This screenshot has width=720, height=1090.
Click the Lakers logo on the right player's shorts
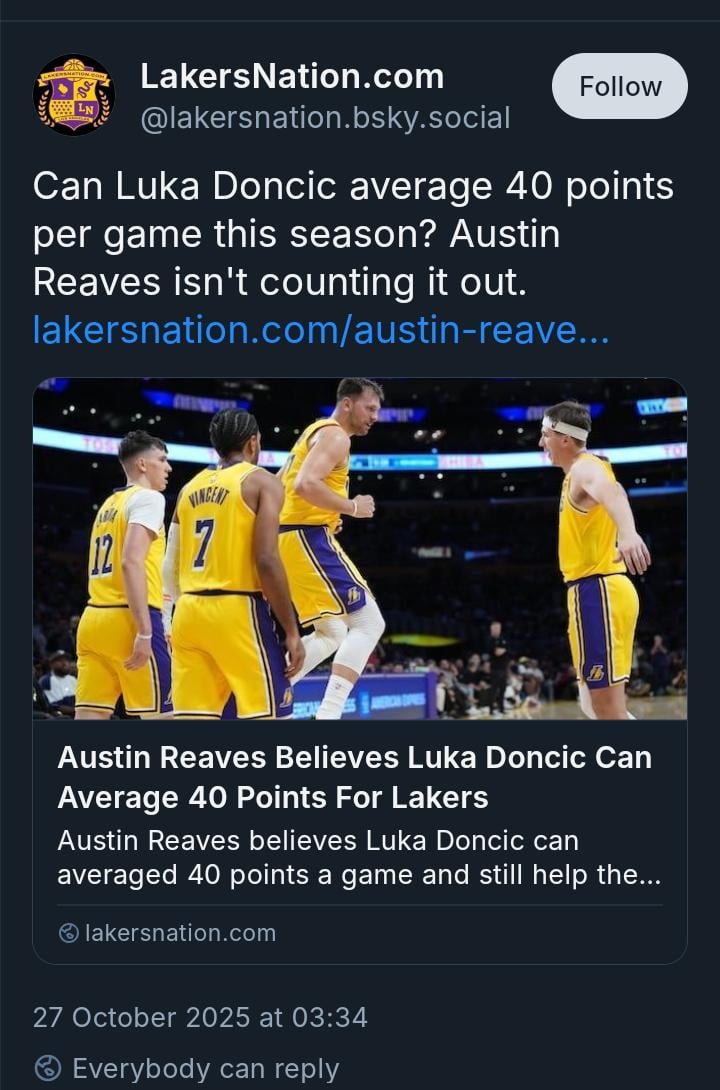(x=595, y=673)
